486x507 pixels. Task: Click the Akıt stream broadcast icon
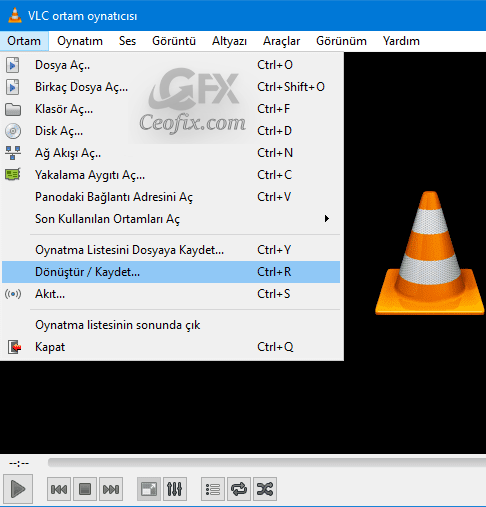click(x=13, y=294)
